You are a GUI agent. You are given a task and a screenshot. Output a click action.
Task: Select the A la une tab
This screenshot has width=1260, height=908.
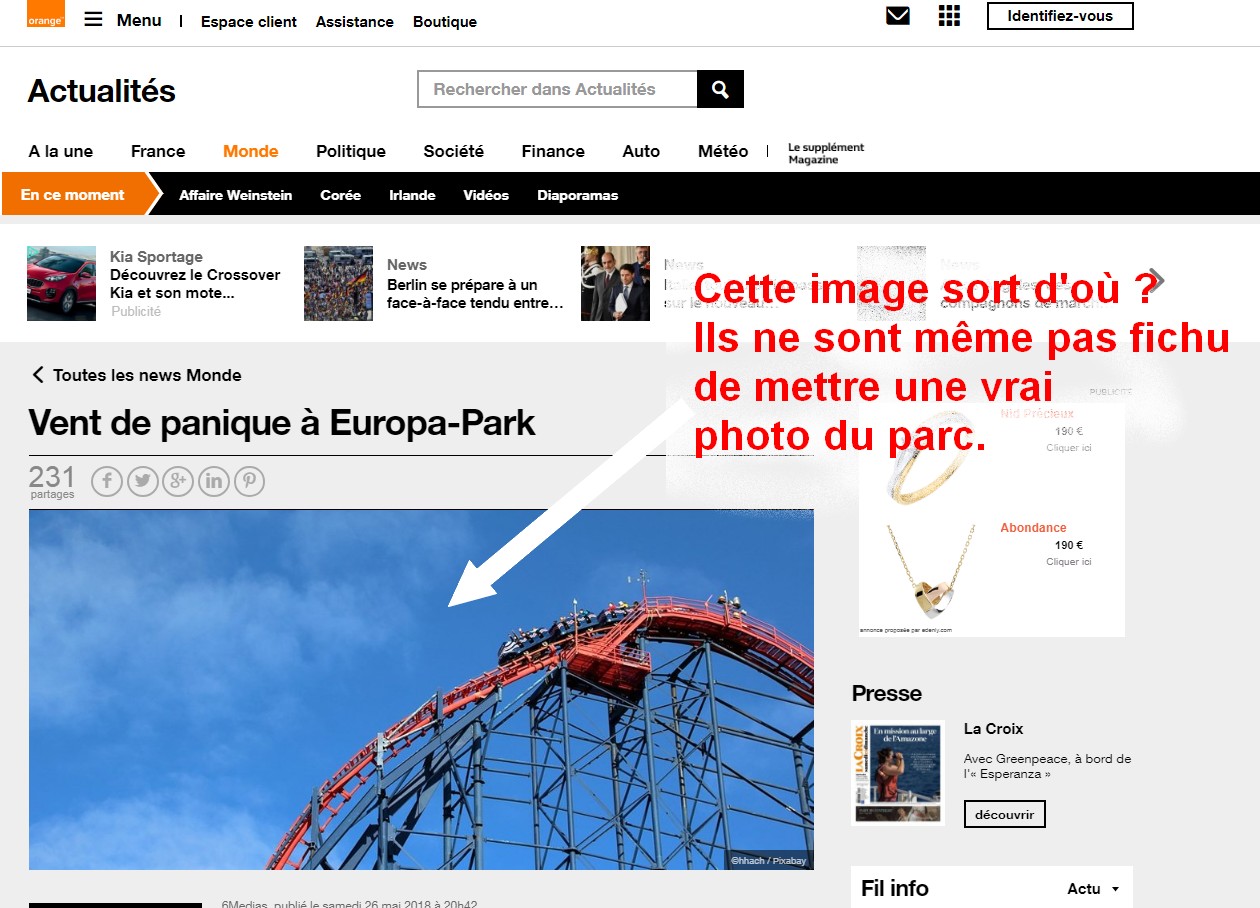(61, 151)
